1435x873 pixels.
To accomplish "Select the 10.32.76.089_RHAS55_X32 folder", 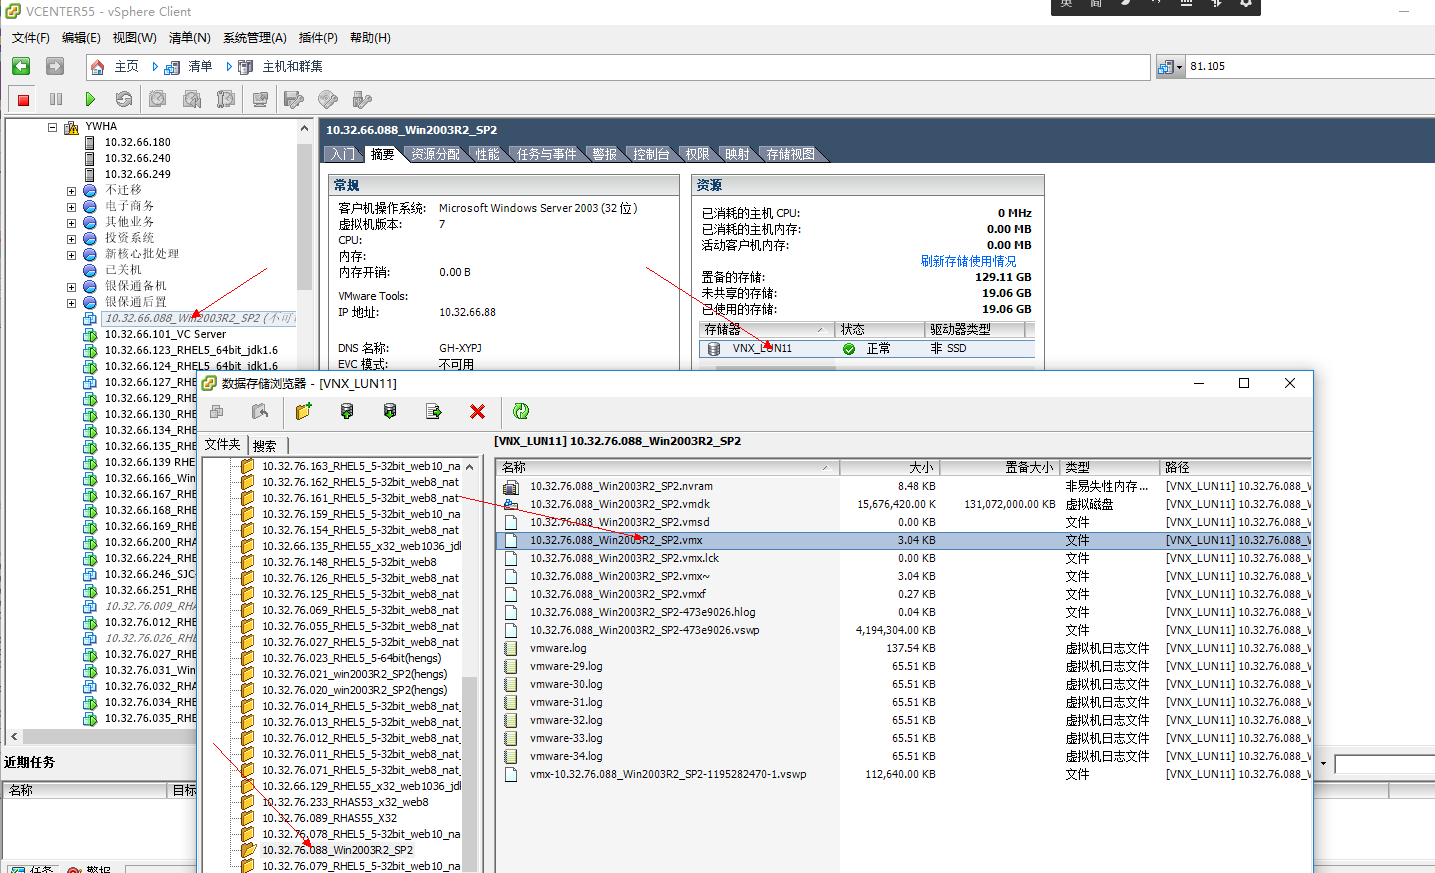I will pos(329,818).
